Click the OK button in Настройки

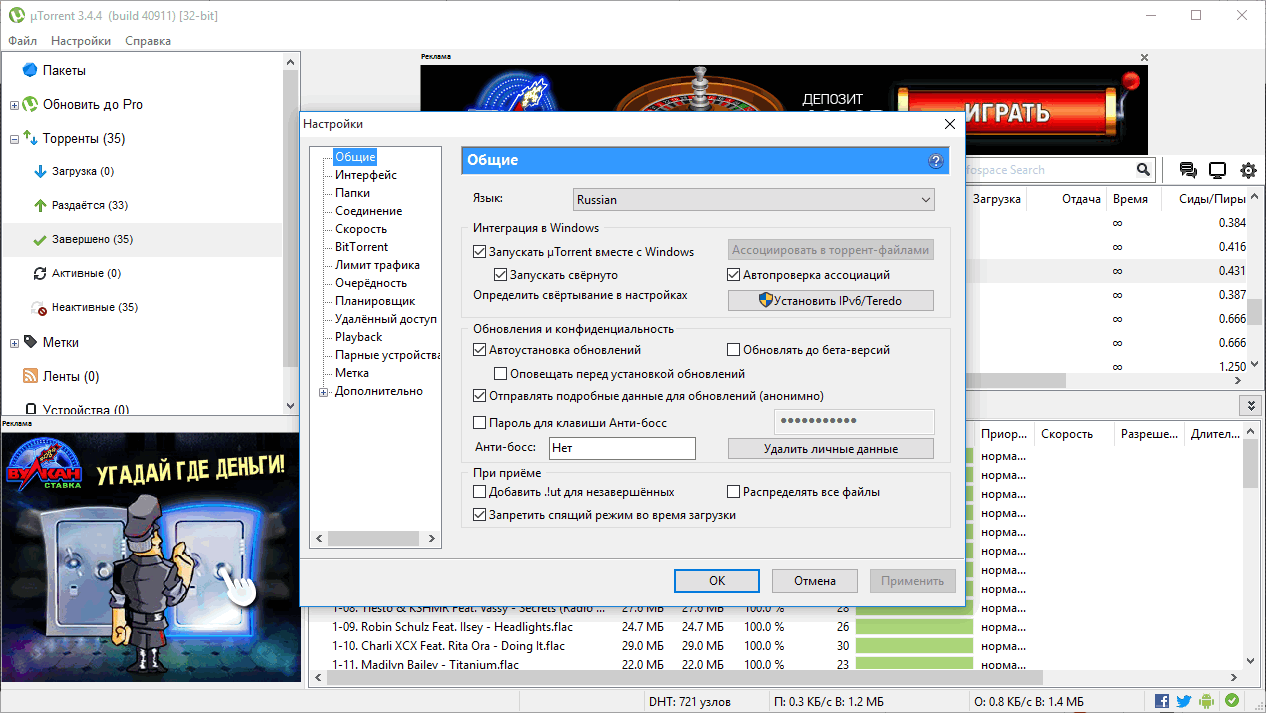pyautogui.click(x=717, y=580)
